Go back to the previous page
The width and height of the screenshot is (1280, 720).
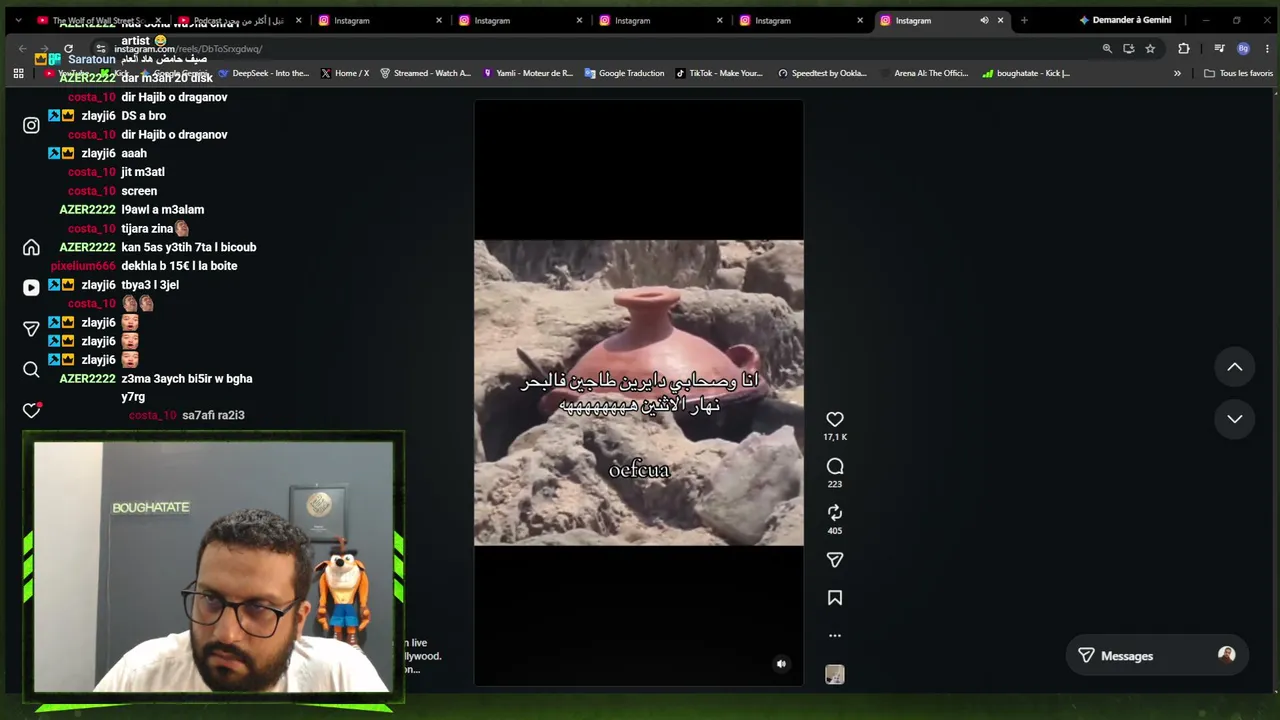pos(22,48)
